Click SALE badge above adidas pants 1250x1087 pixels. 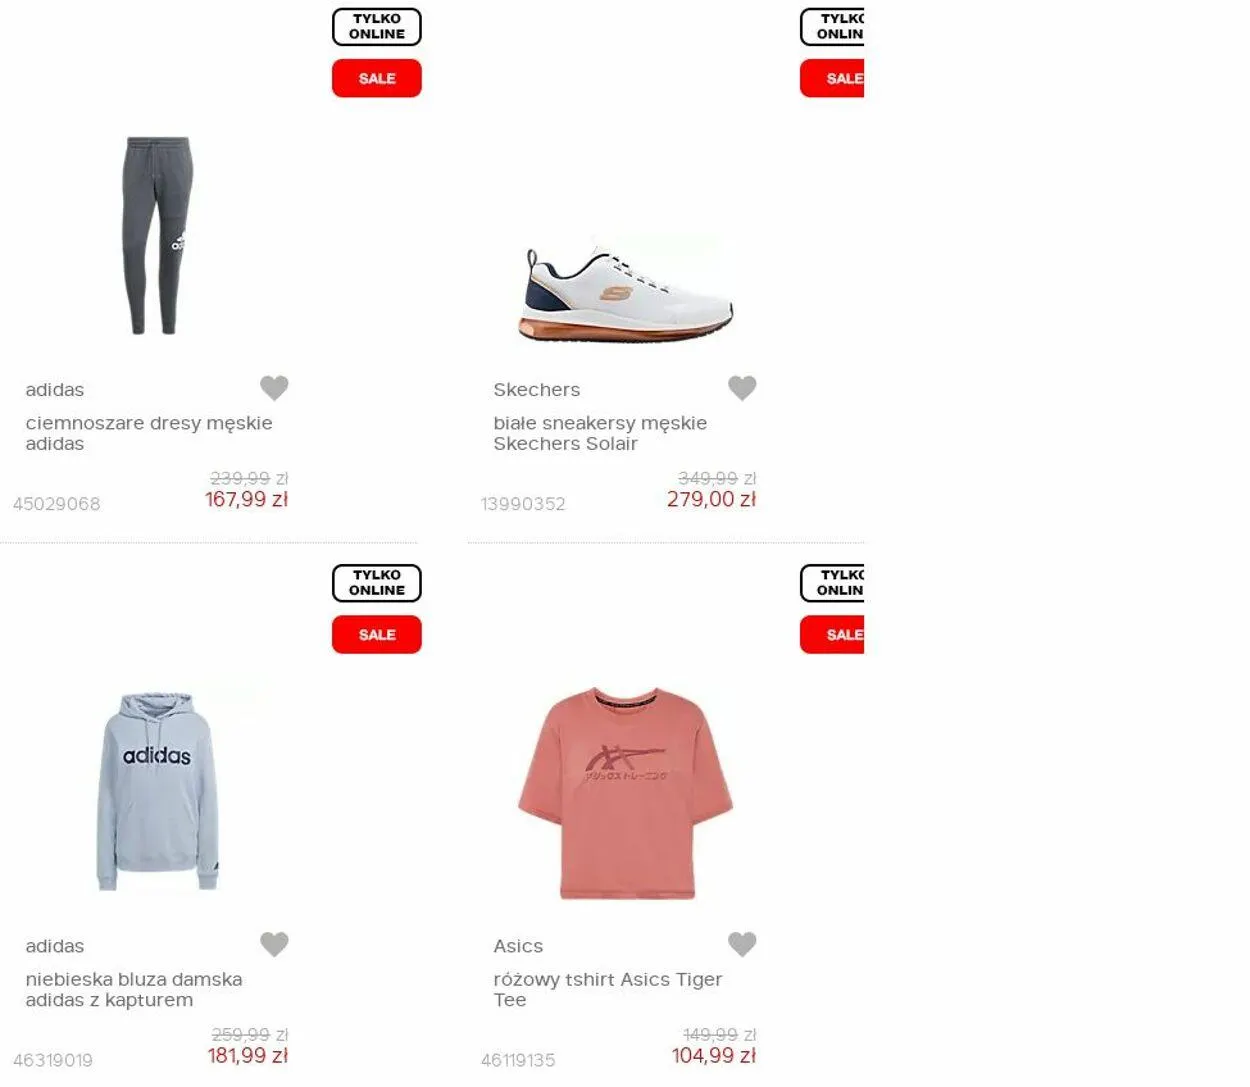[377, 78]
